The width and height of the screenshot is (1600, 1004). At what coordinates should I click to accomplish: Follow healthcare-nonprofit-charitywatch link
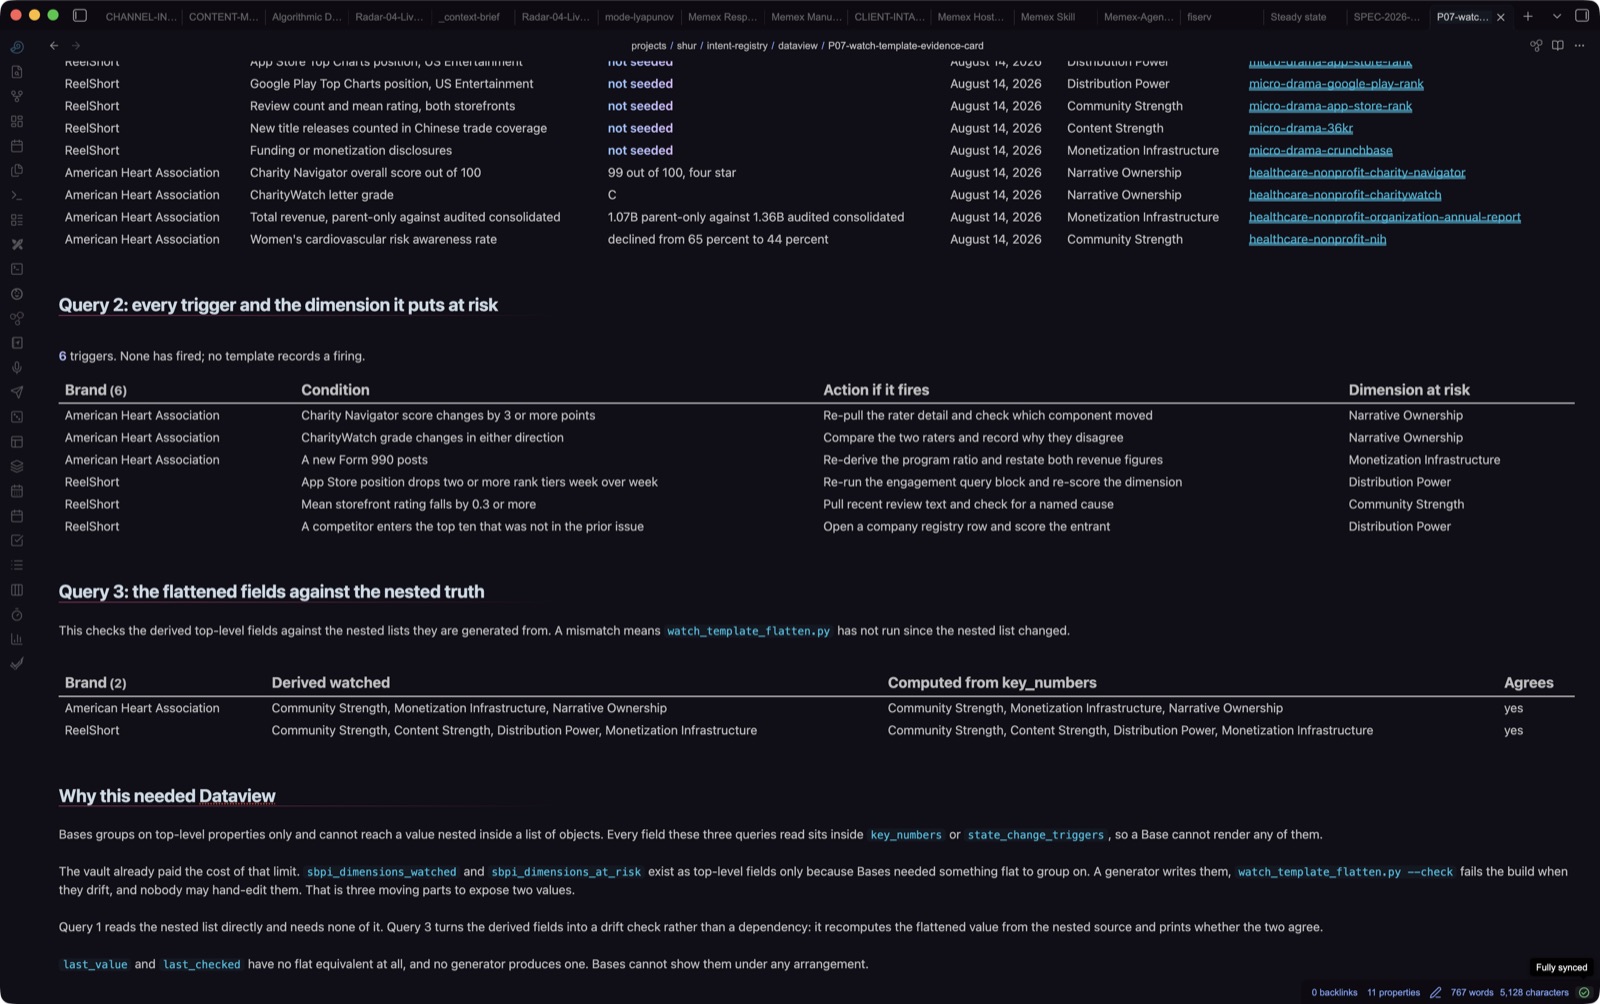pyautogui.click(x=1345, y=195)
